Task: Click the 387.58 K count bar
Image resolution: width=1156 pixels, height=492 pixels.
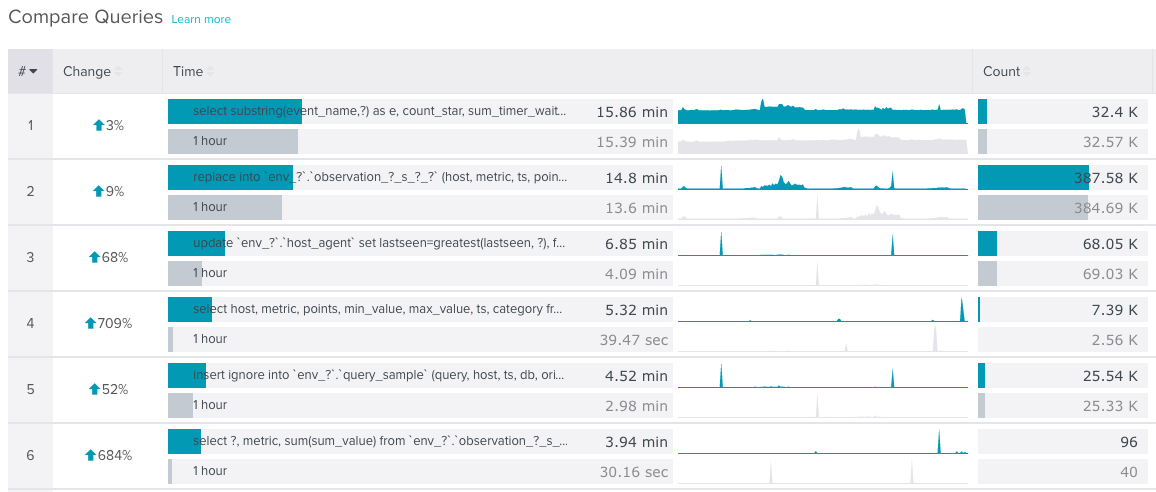Action: click(x=1033, y=177)
